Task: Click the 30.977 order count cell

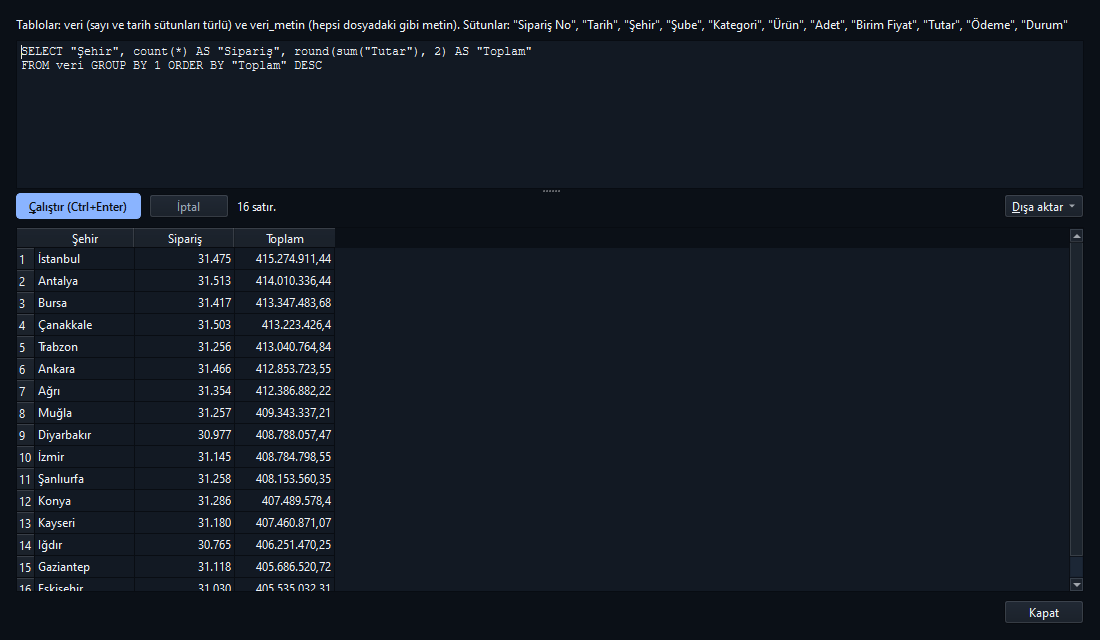Action: pyautogui.click(x=184, y=434)
